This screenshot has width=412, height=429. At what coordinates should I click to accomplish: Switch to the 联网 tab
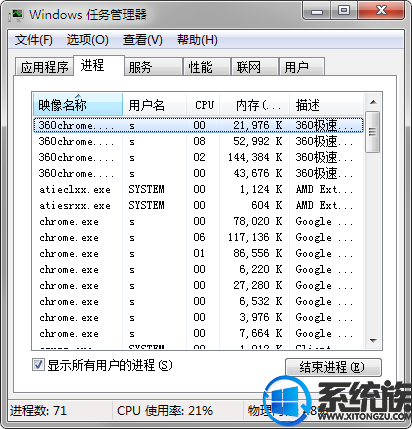pos(255,67)
